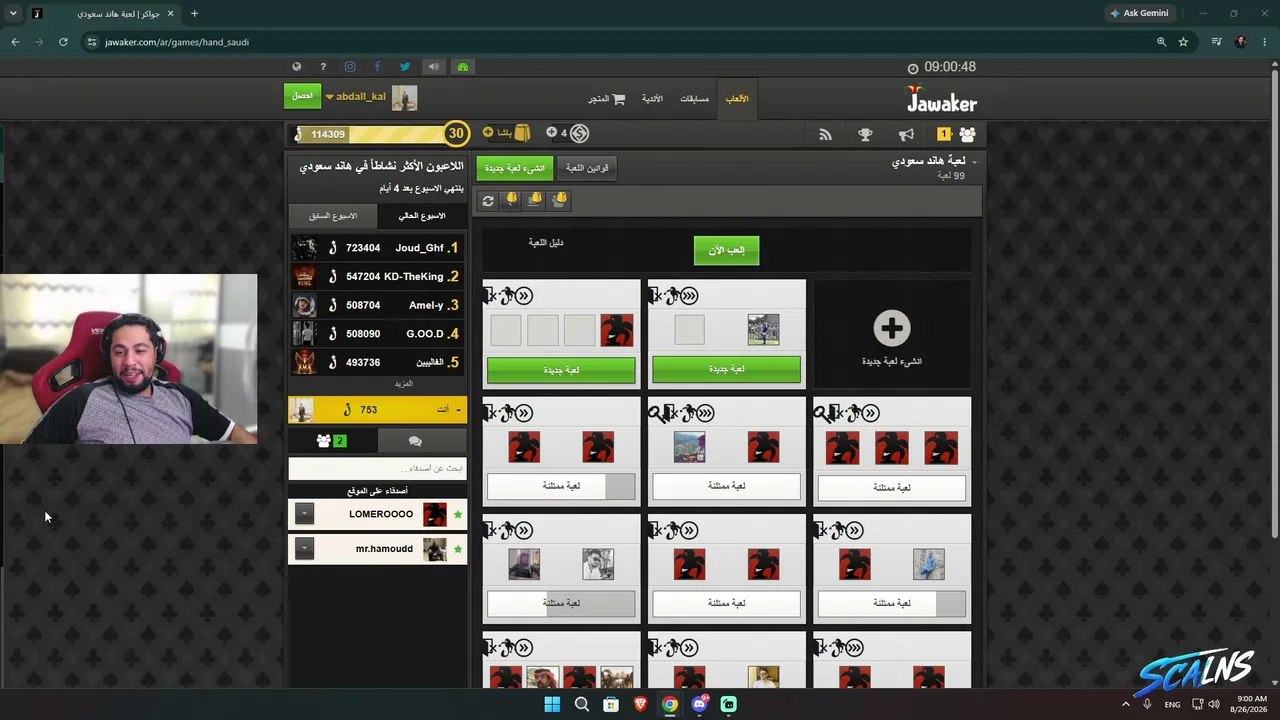Select the الاسبوع السابق tab
The height and width of the screenshot is (720, 1280).
333,216
